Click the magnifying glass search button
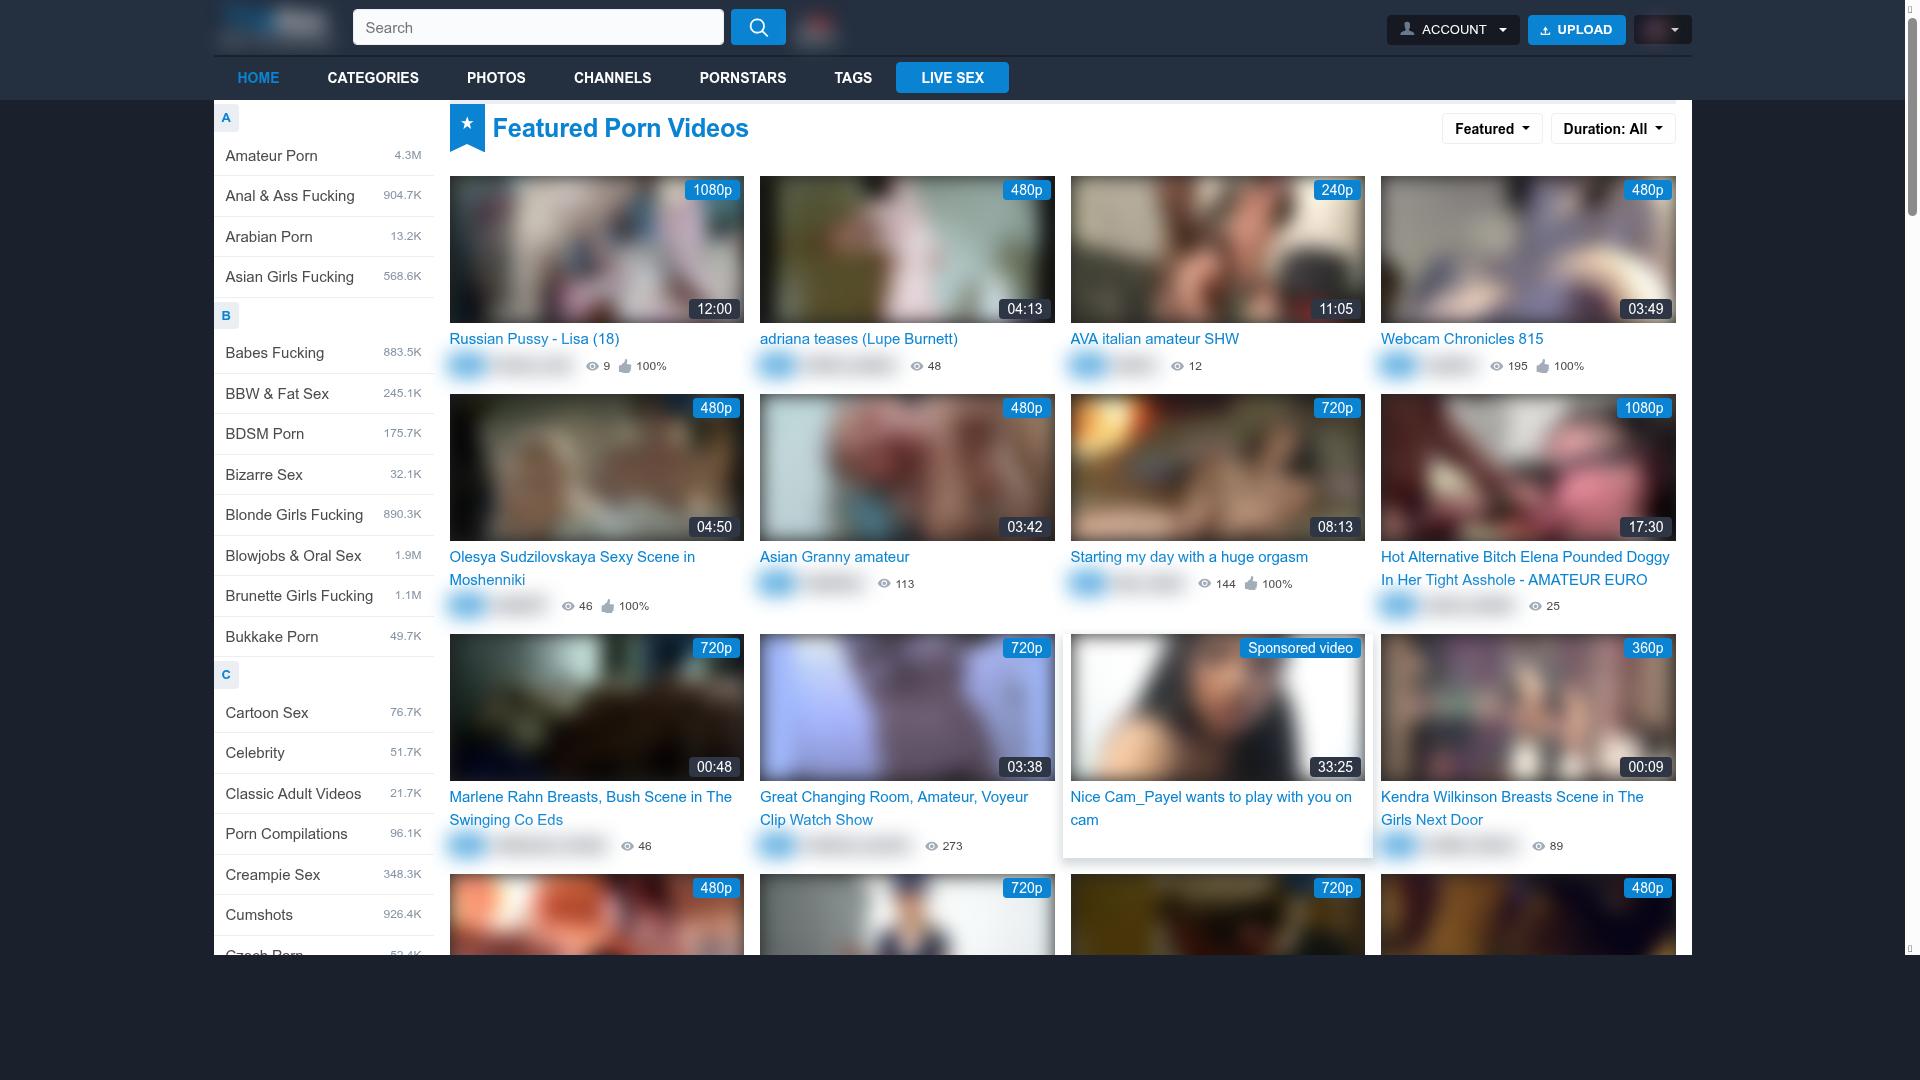The image size is (1920, 1080). (758, 27)
